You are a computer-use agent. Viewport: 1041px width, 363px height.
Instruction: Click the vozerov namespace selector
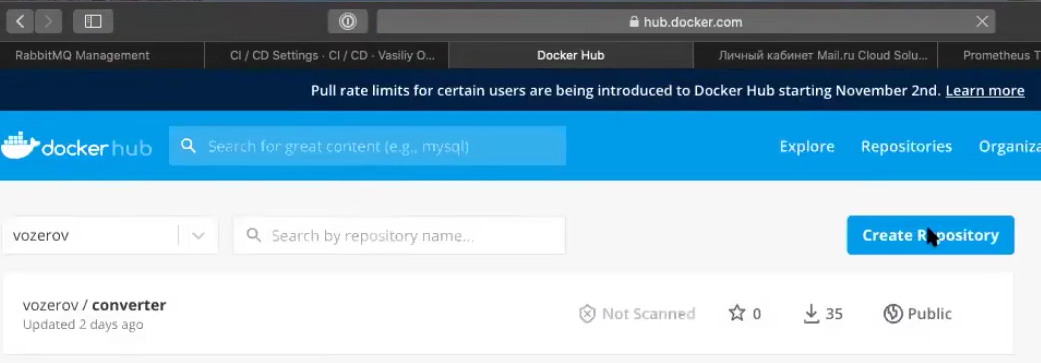pyautogui.click(x=110, y=236)
